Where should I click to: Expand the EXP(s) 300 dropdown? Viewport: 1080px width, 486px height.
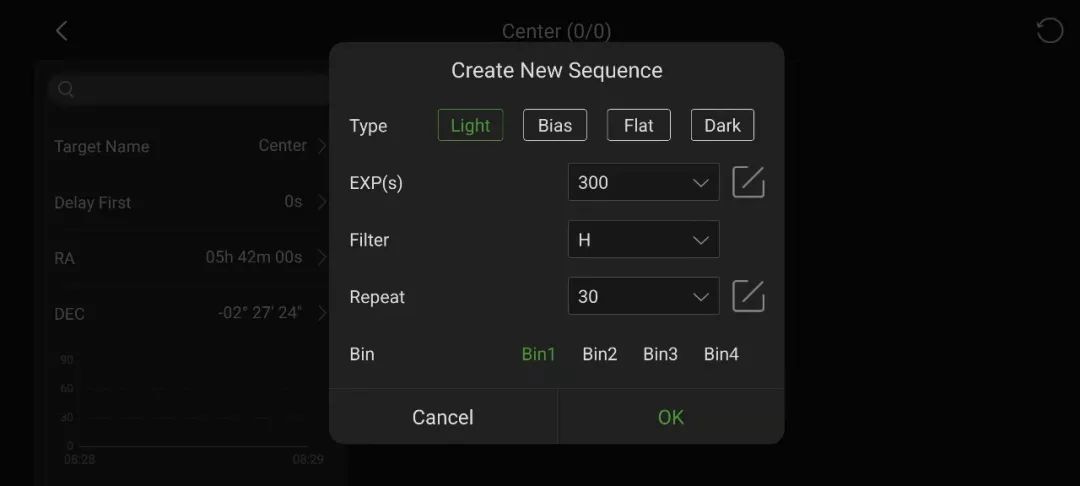click(x=643, y=182)
